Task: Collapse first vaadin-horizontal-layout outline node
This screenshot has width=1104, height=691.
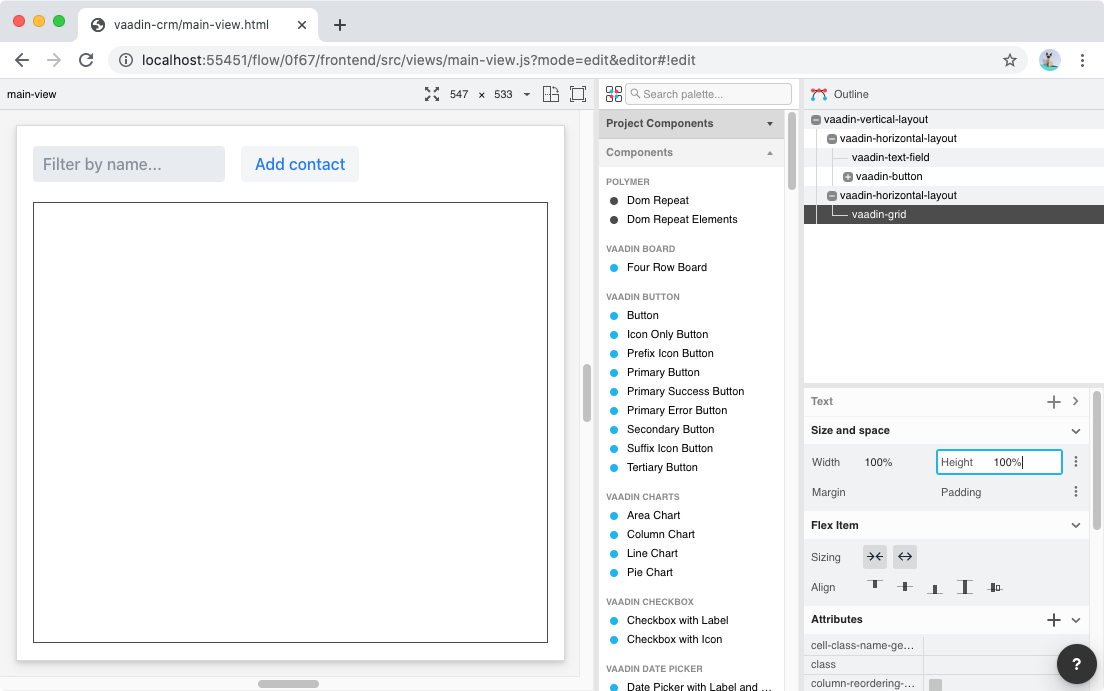Action: [x=832, y=139]
